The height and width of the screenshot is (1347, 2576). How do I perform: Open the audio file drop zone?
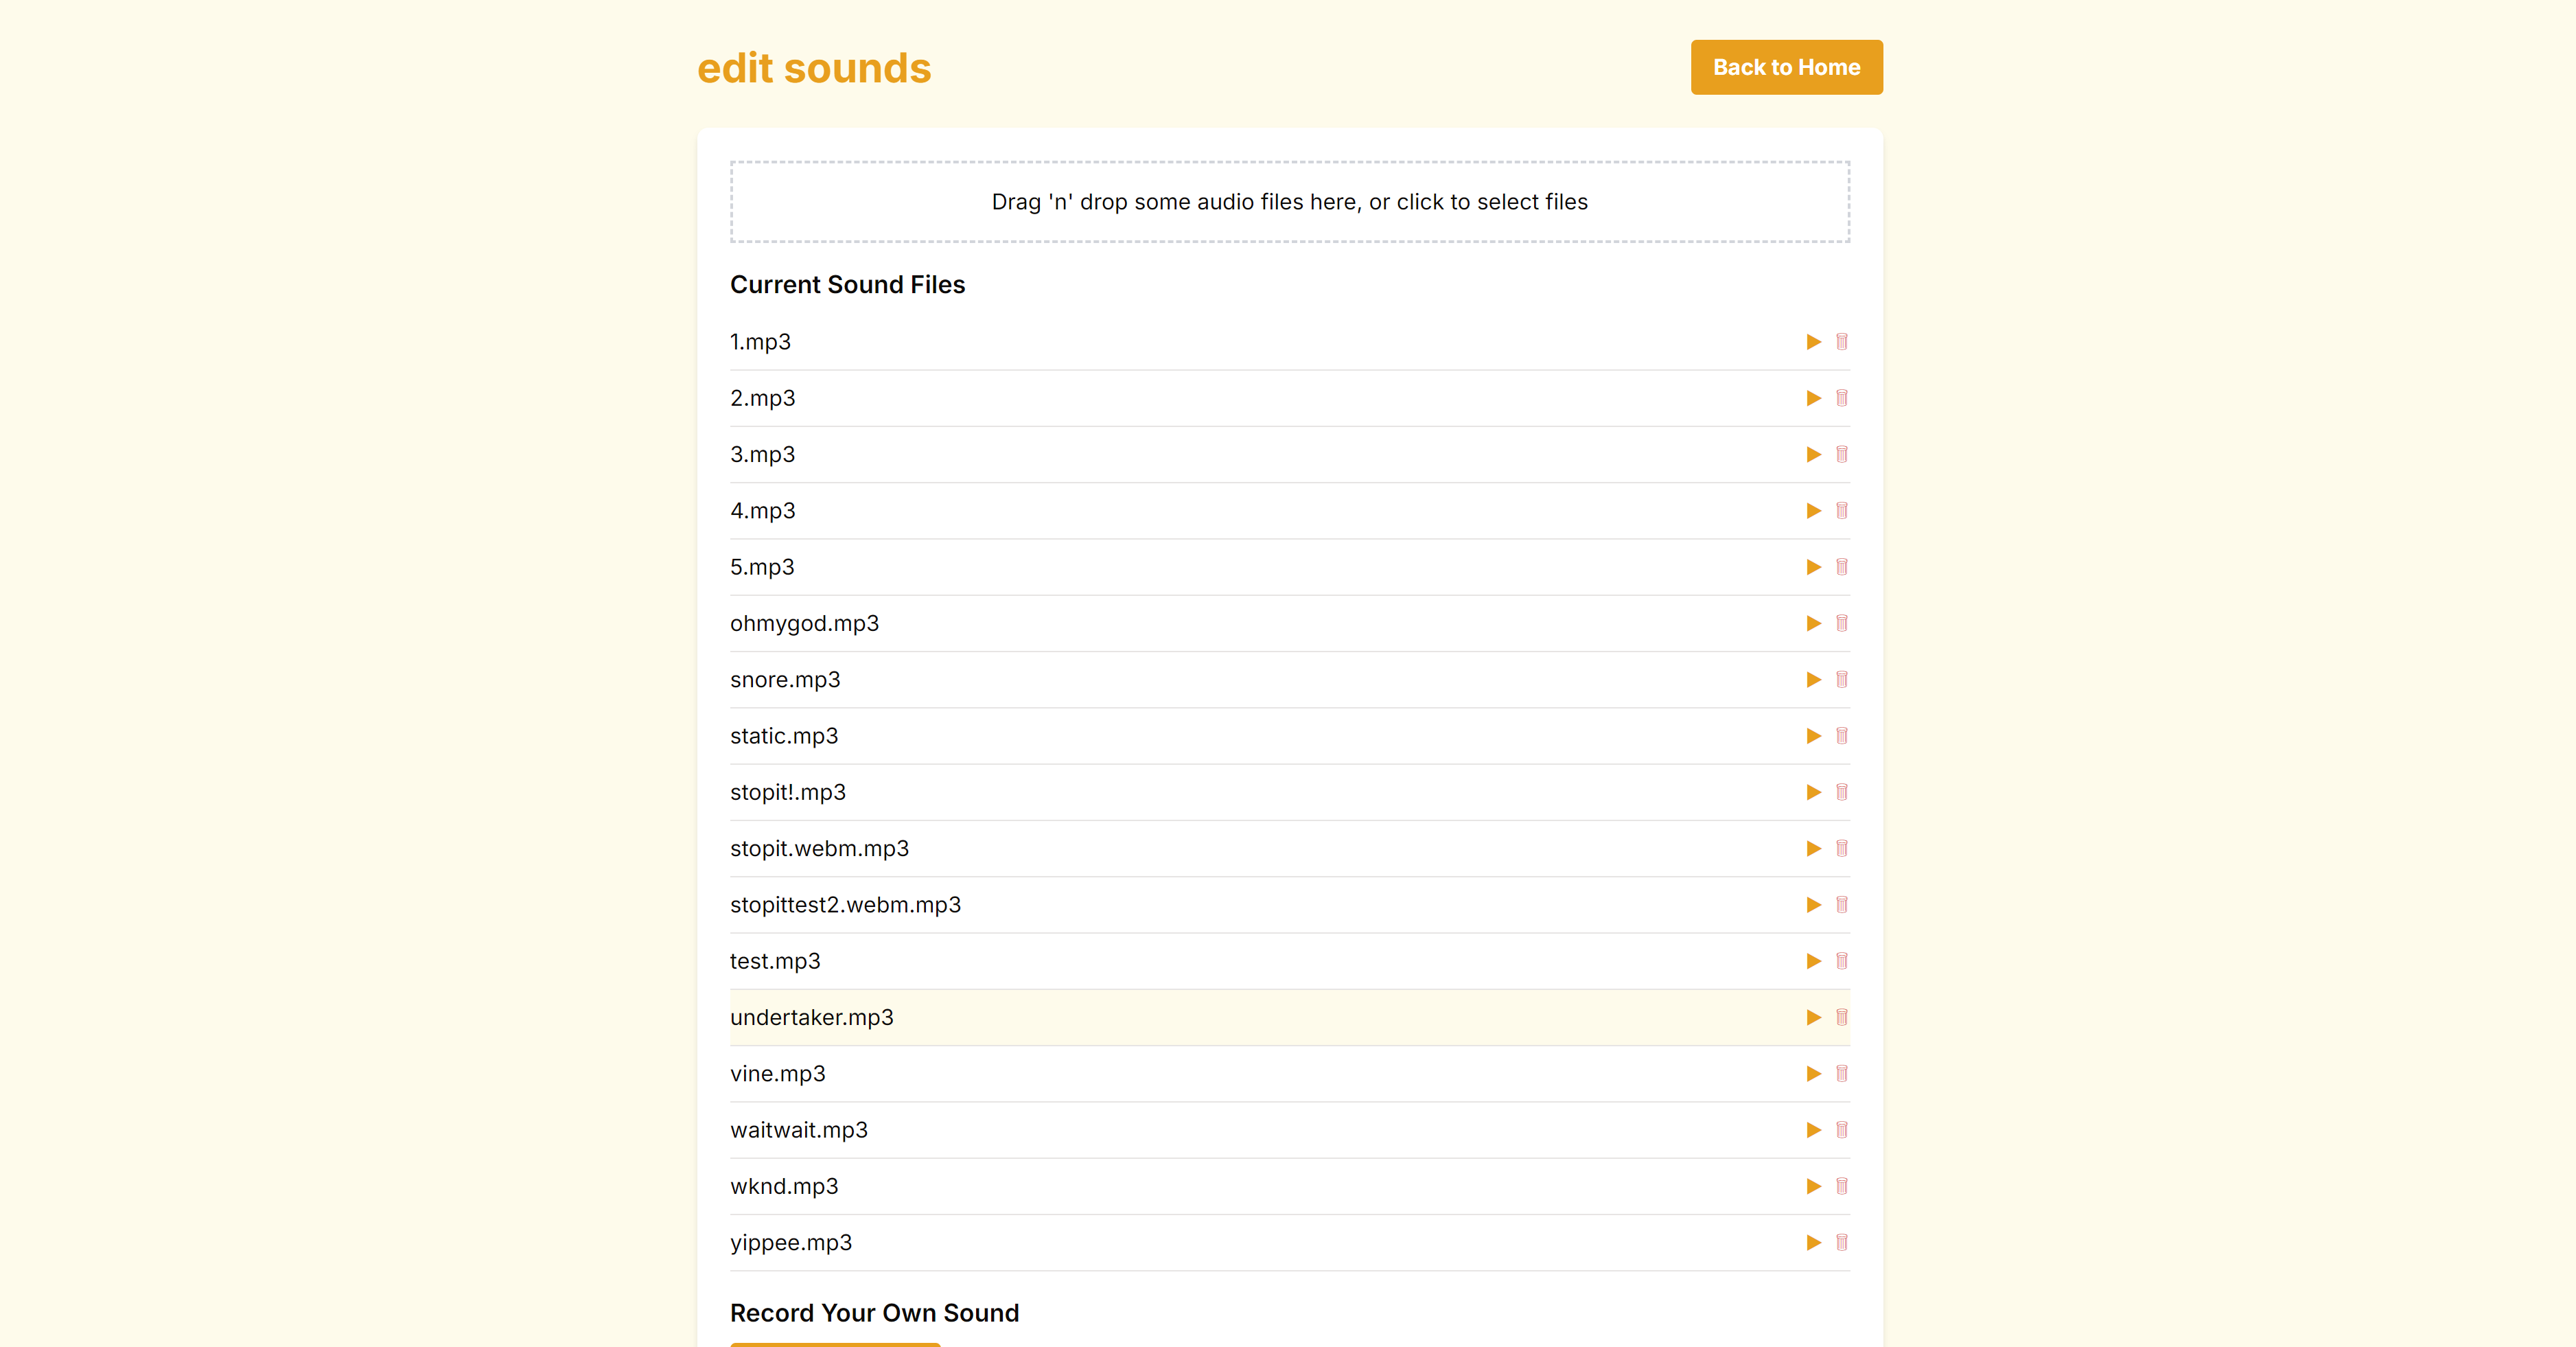[x=1289, y=202]
